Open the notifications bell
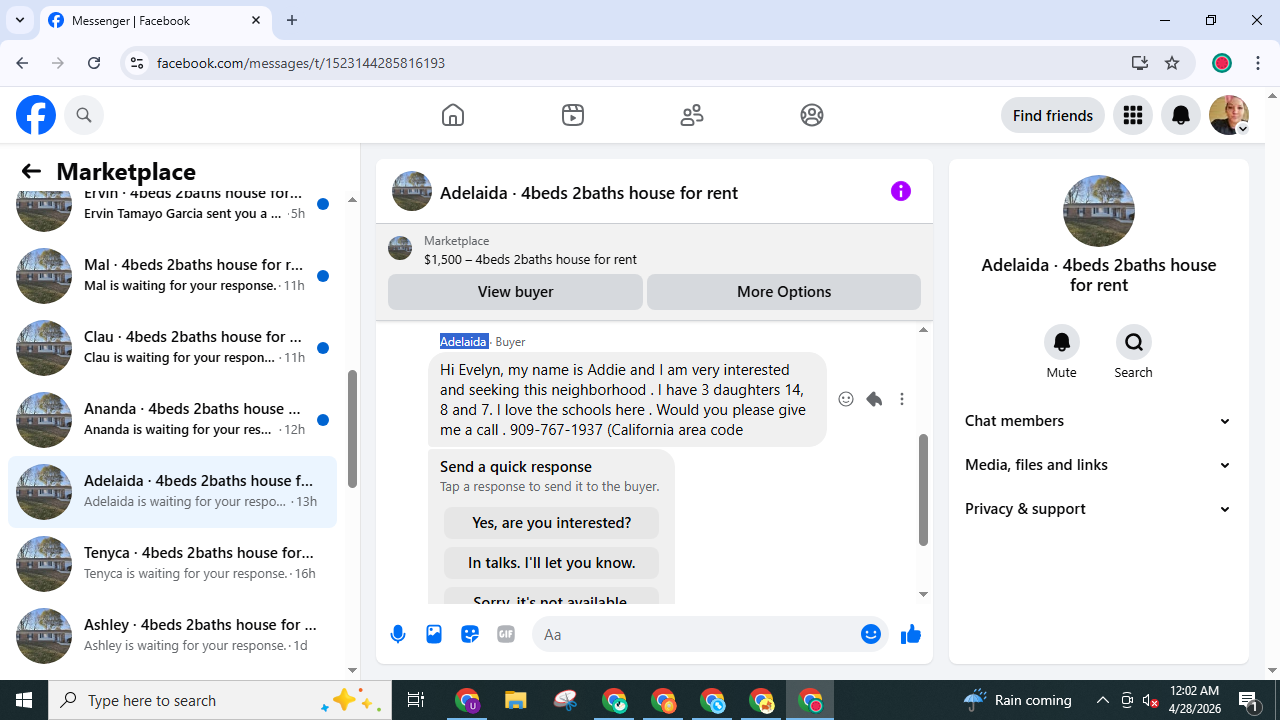This screenshot has height=720, width=1280. [1181, 115]
